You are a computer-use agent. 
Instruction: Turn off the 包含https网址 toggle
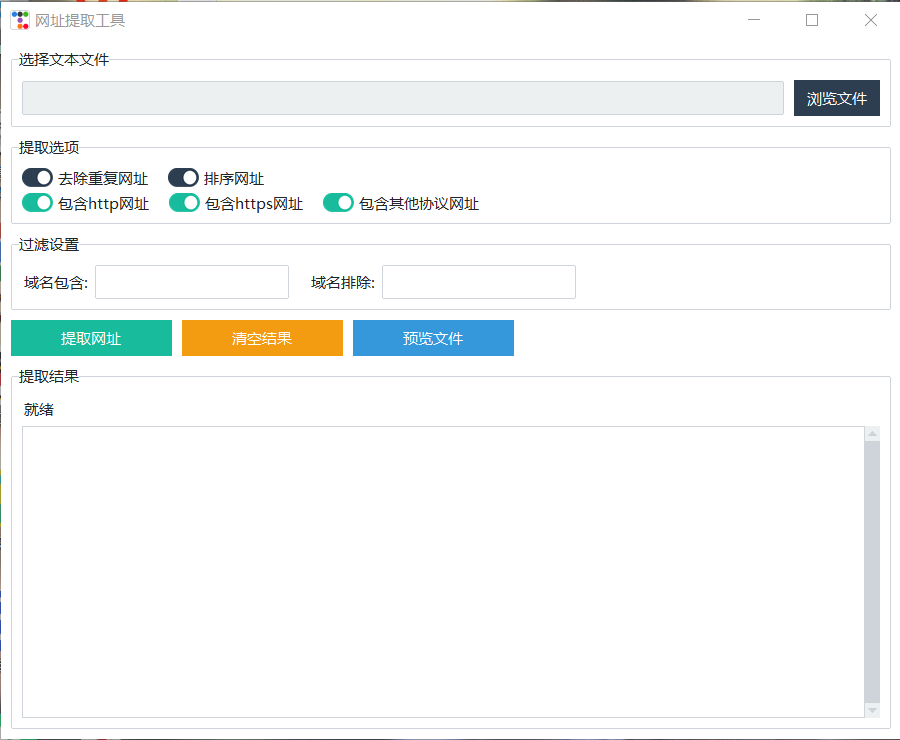point(184,202)
